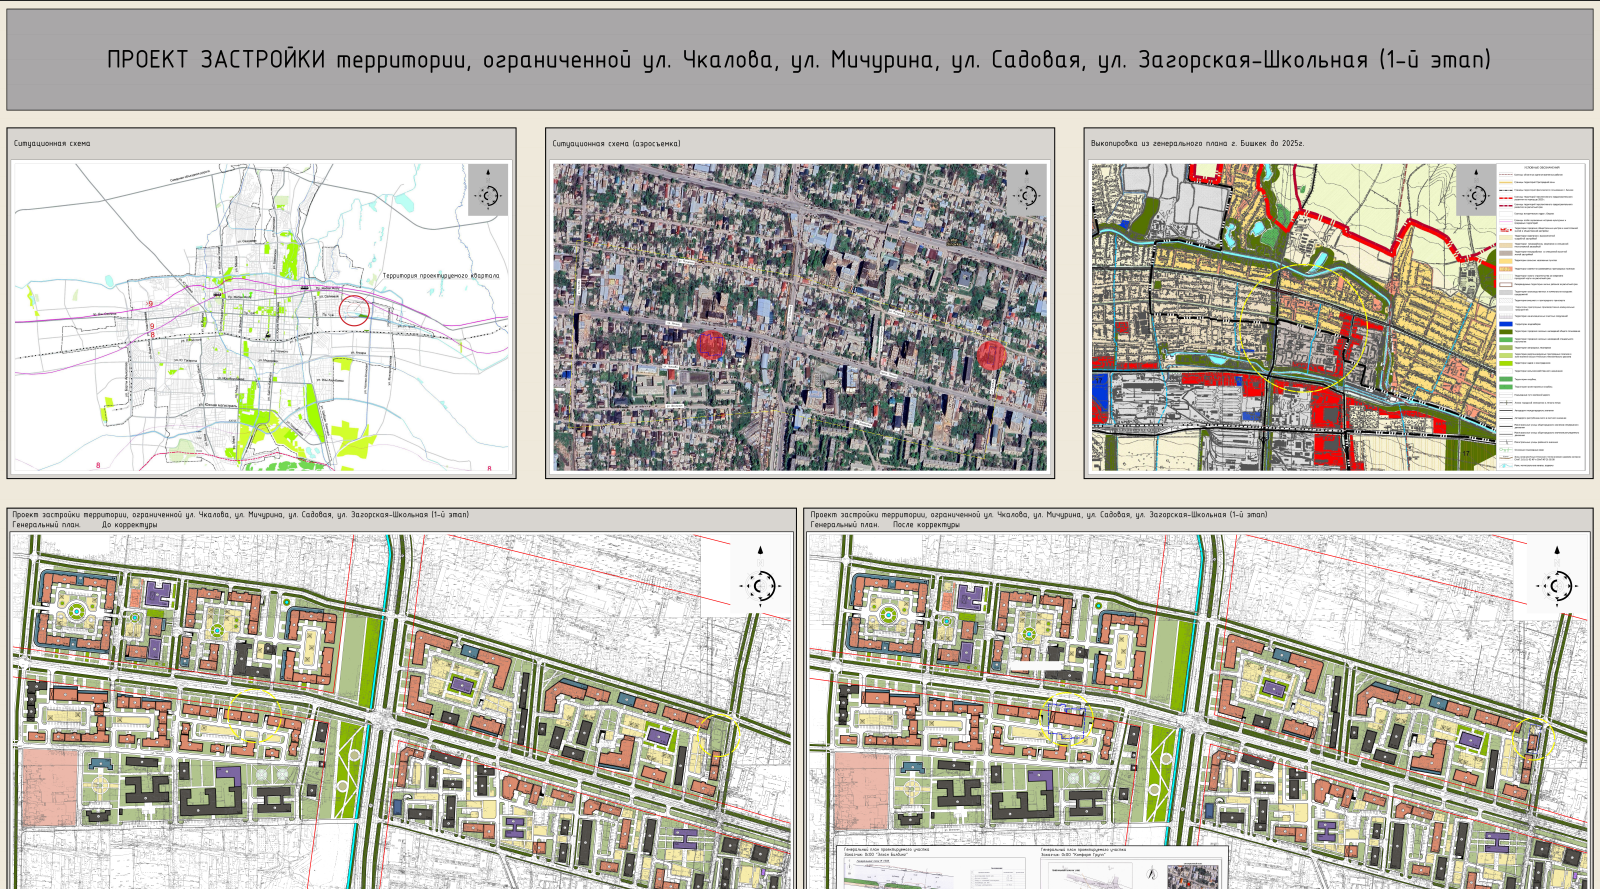1600x889 pixels.
Task: Click the ПРОЕКТ ЗАСТРОЙКИ title banner text
Action: point(798,60)
